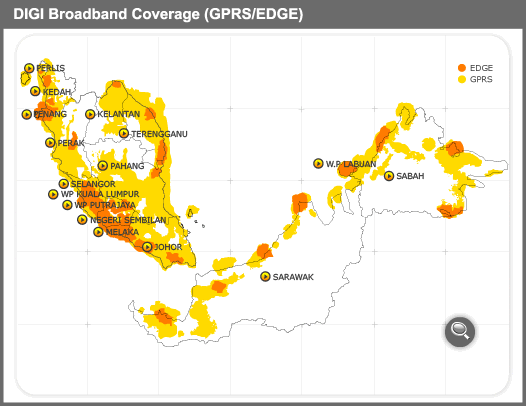Click the arrow icon beside JOHOR

click(x=147, y=247)
